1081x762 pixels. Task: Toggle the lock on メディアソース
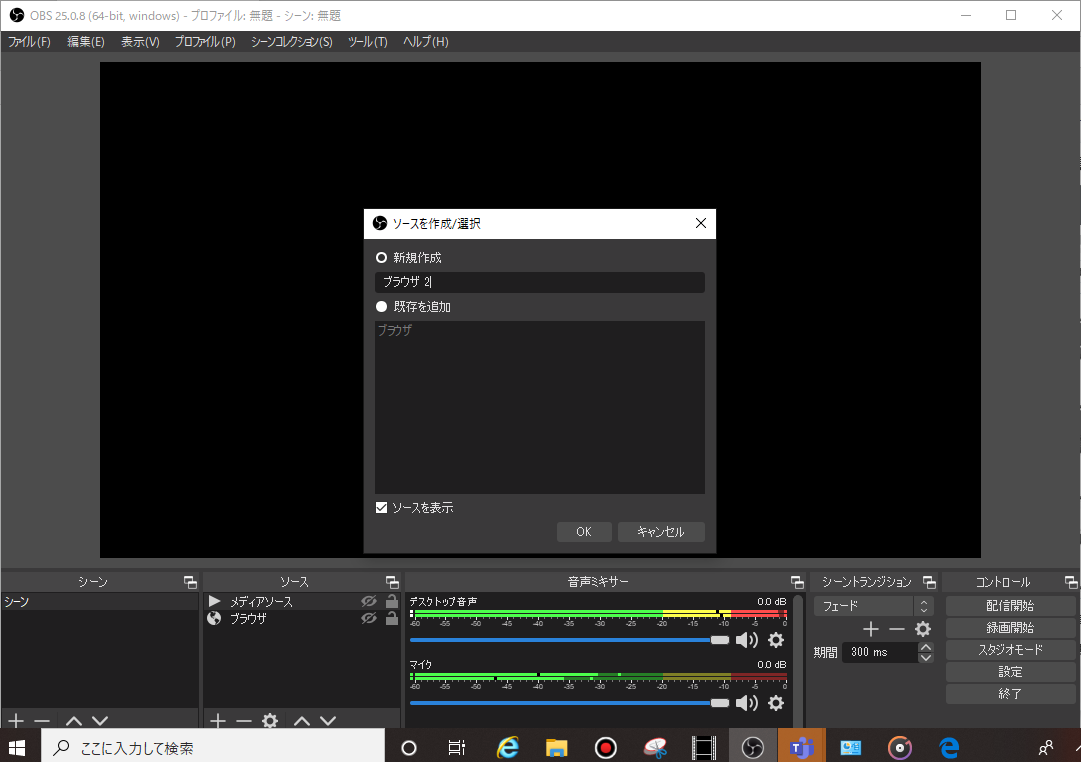pyautogui.click(x=392, y=601)
